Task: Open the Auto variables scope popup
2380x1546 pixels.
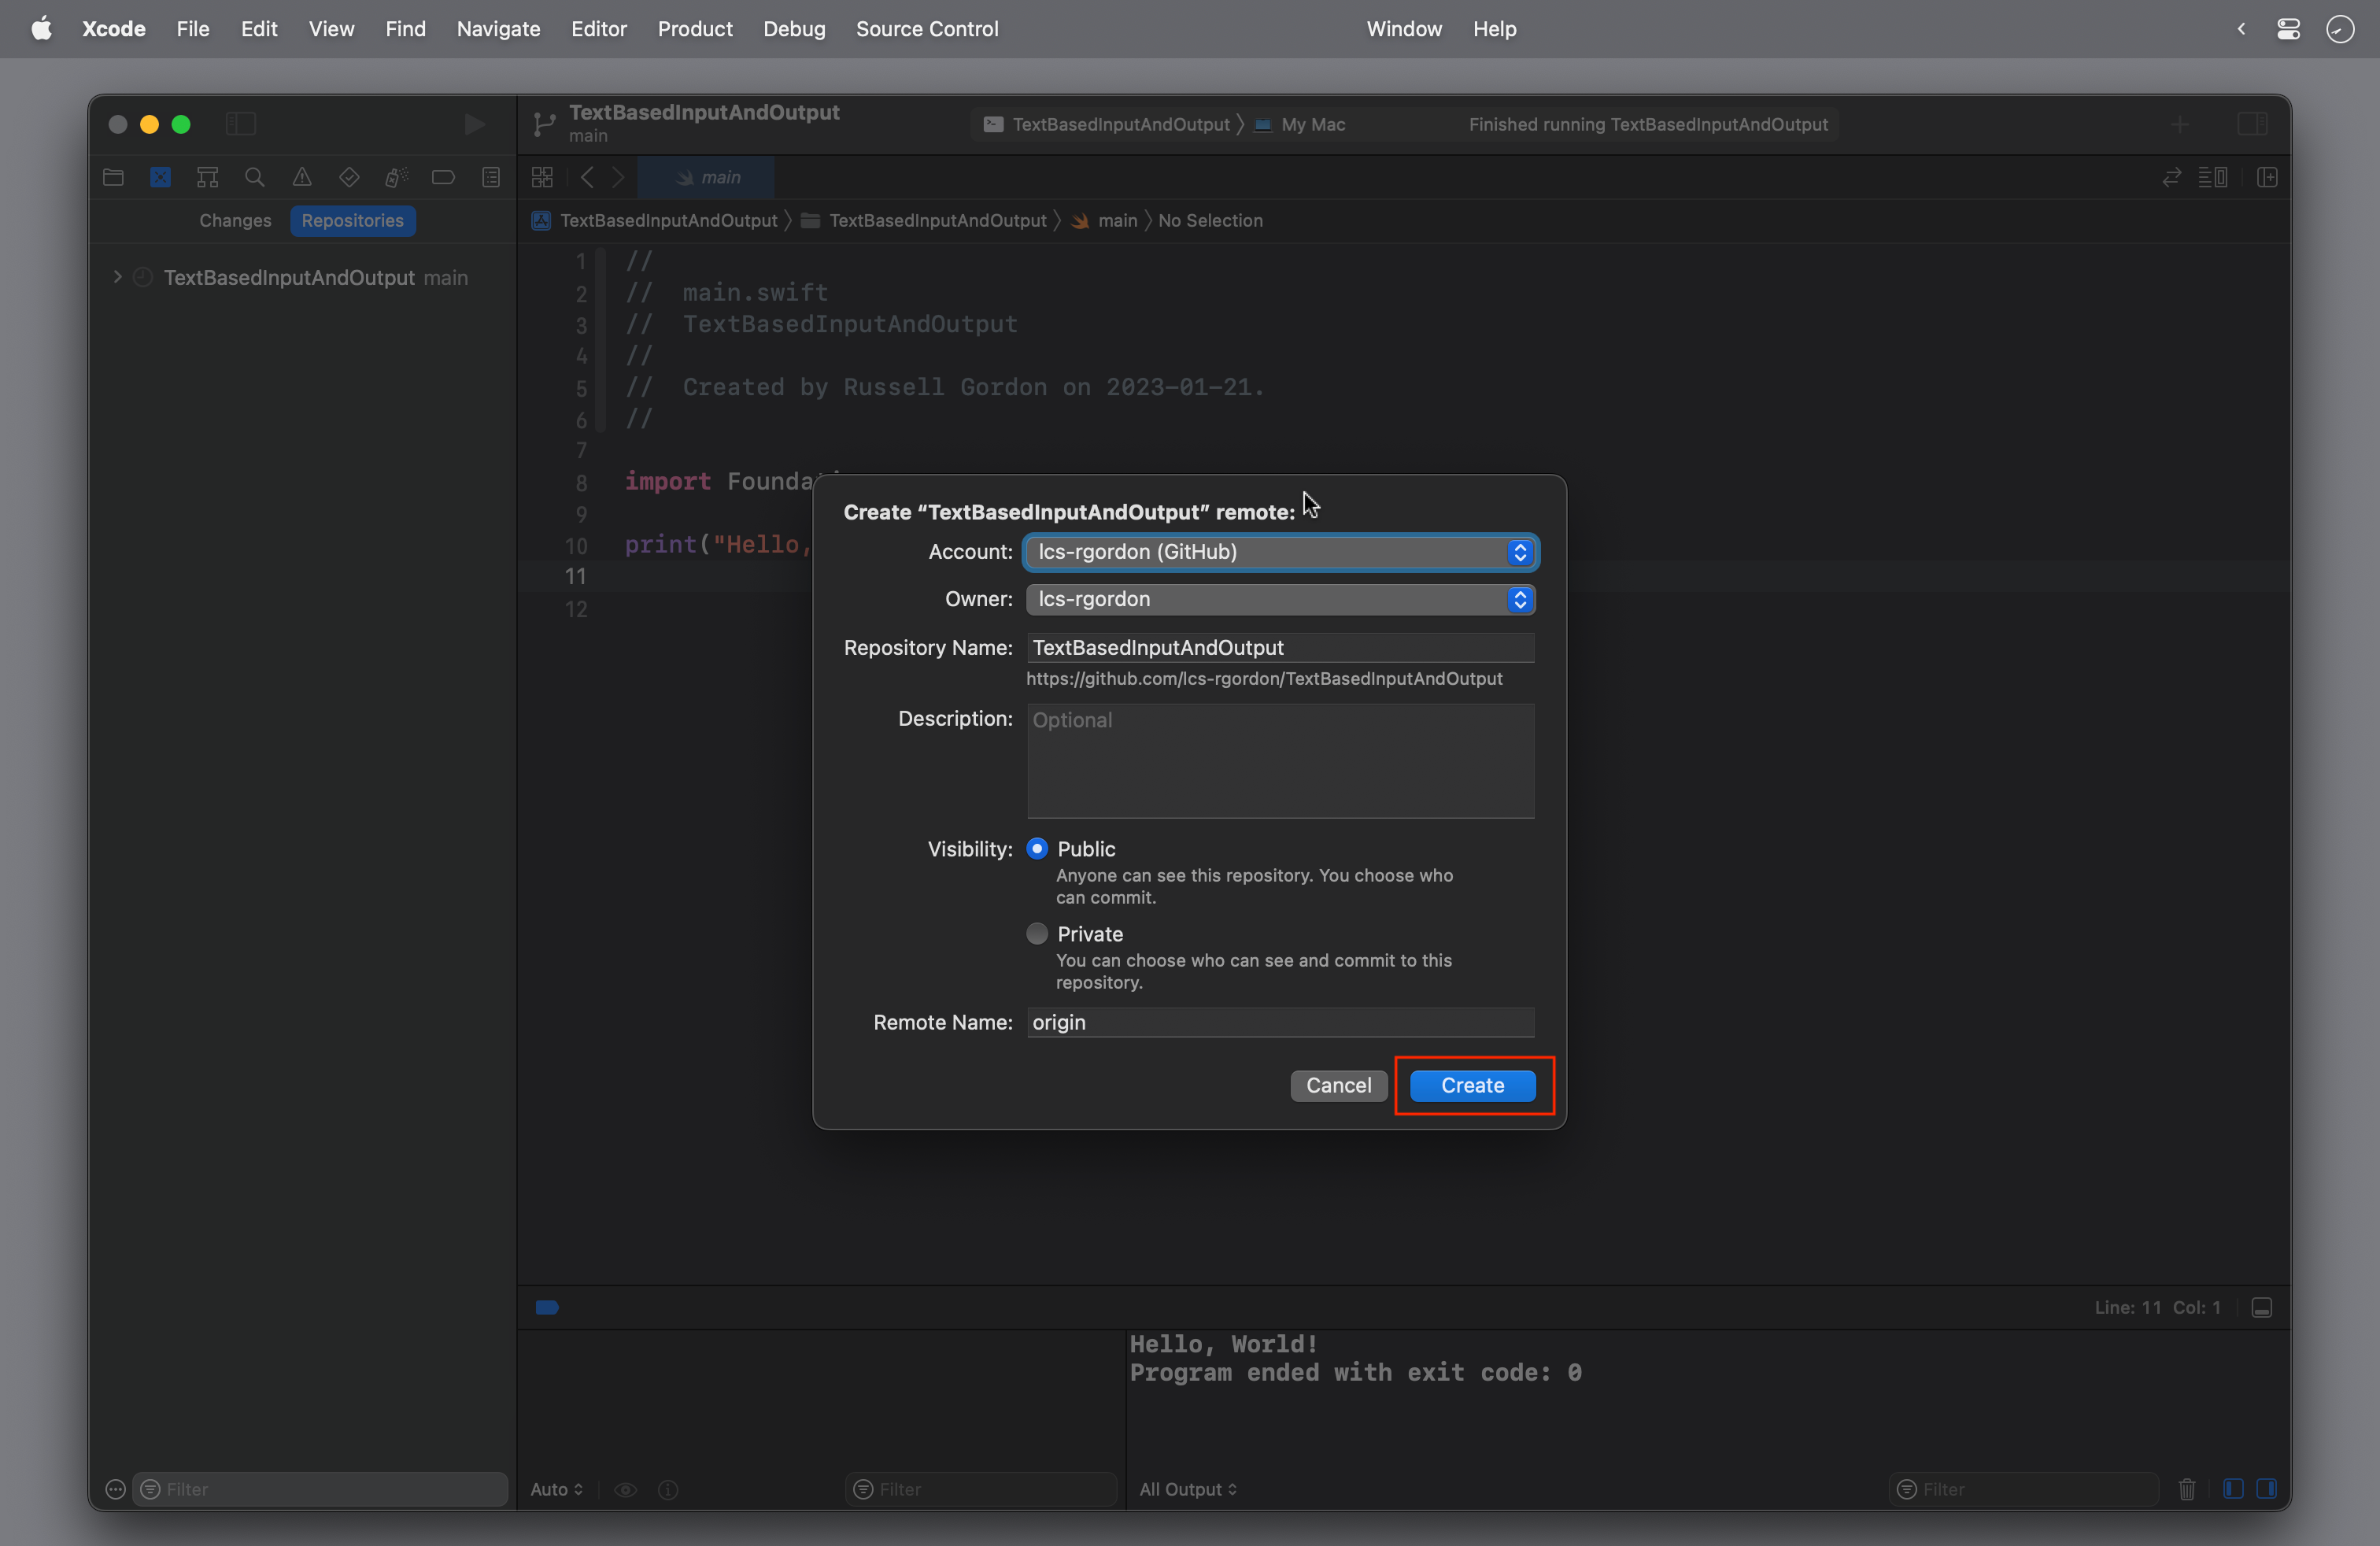Action: pos(556,1490)
